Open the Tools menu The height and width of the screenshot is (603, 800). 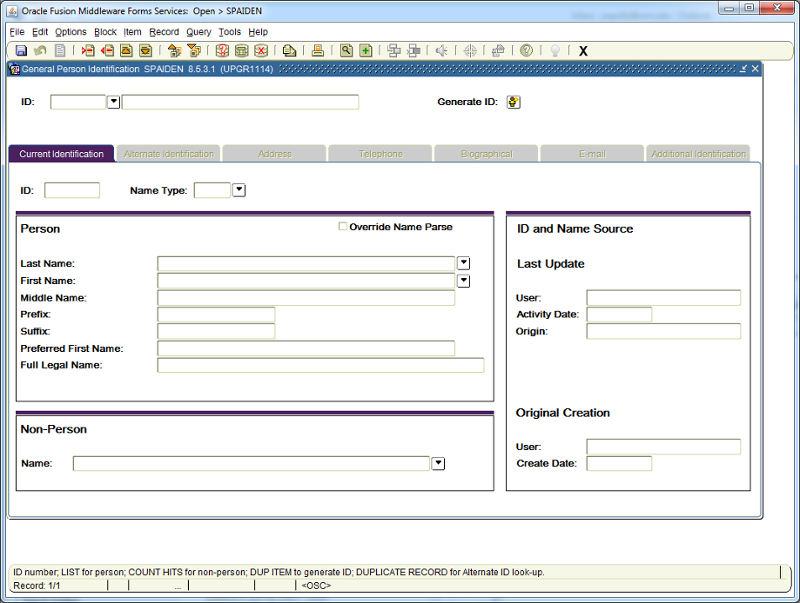tap(230, 32)
